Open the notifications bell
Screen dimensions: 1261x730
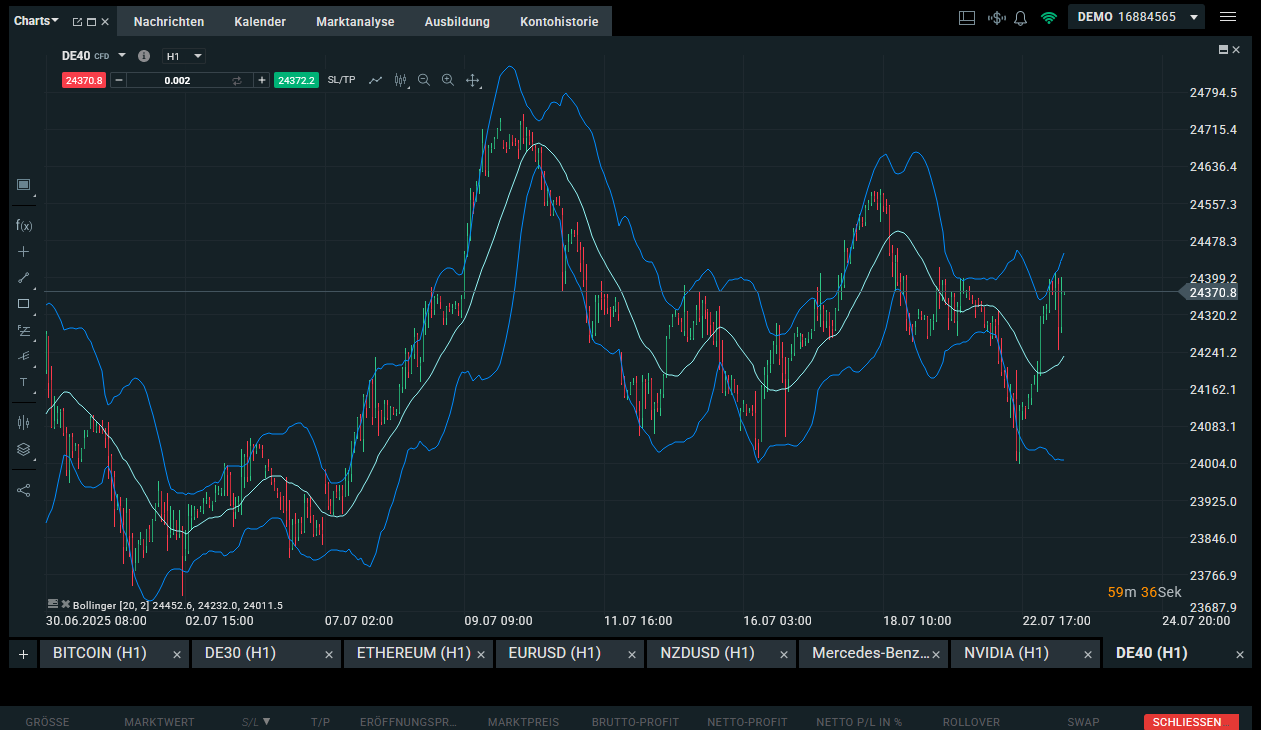pyautogui.click(x=1021, y=18)
